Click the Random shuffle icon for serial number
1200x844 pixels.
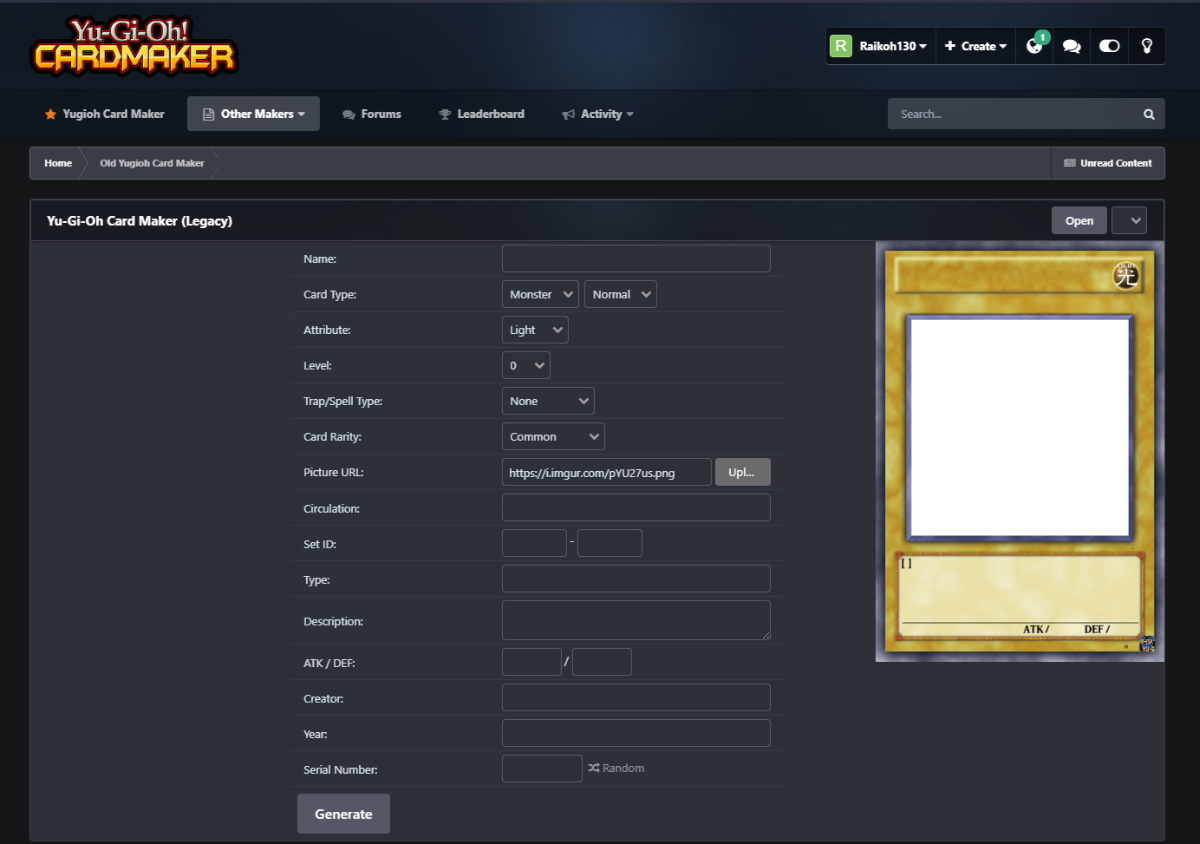click(x=593, y=768)
